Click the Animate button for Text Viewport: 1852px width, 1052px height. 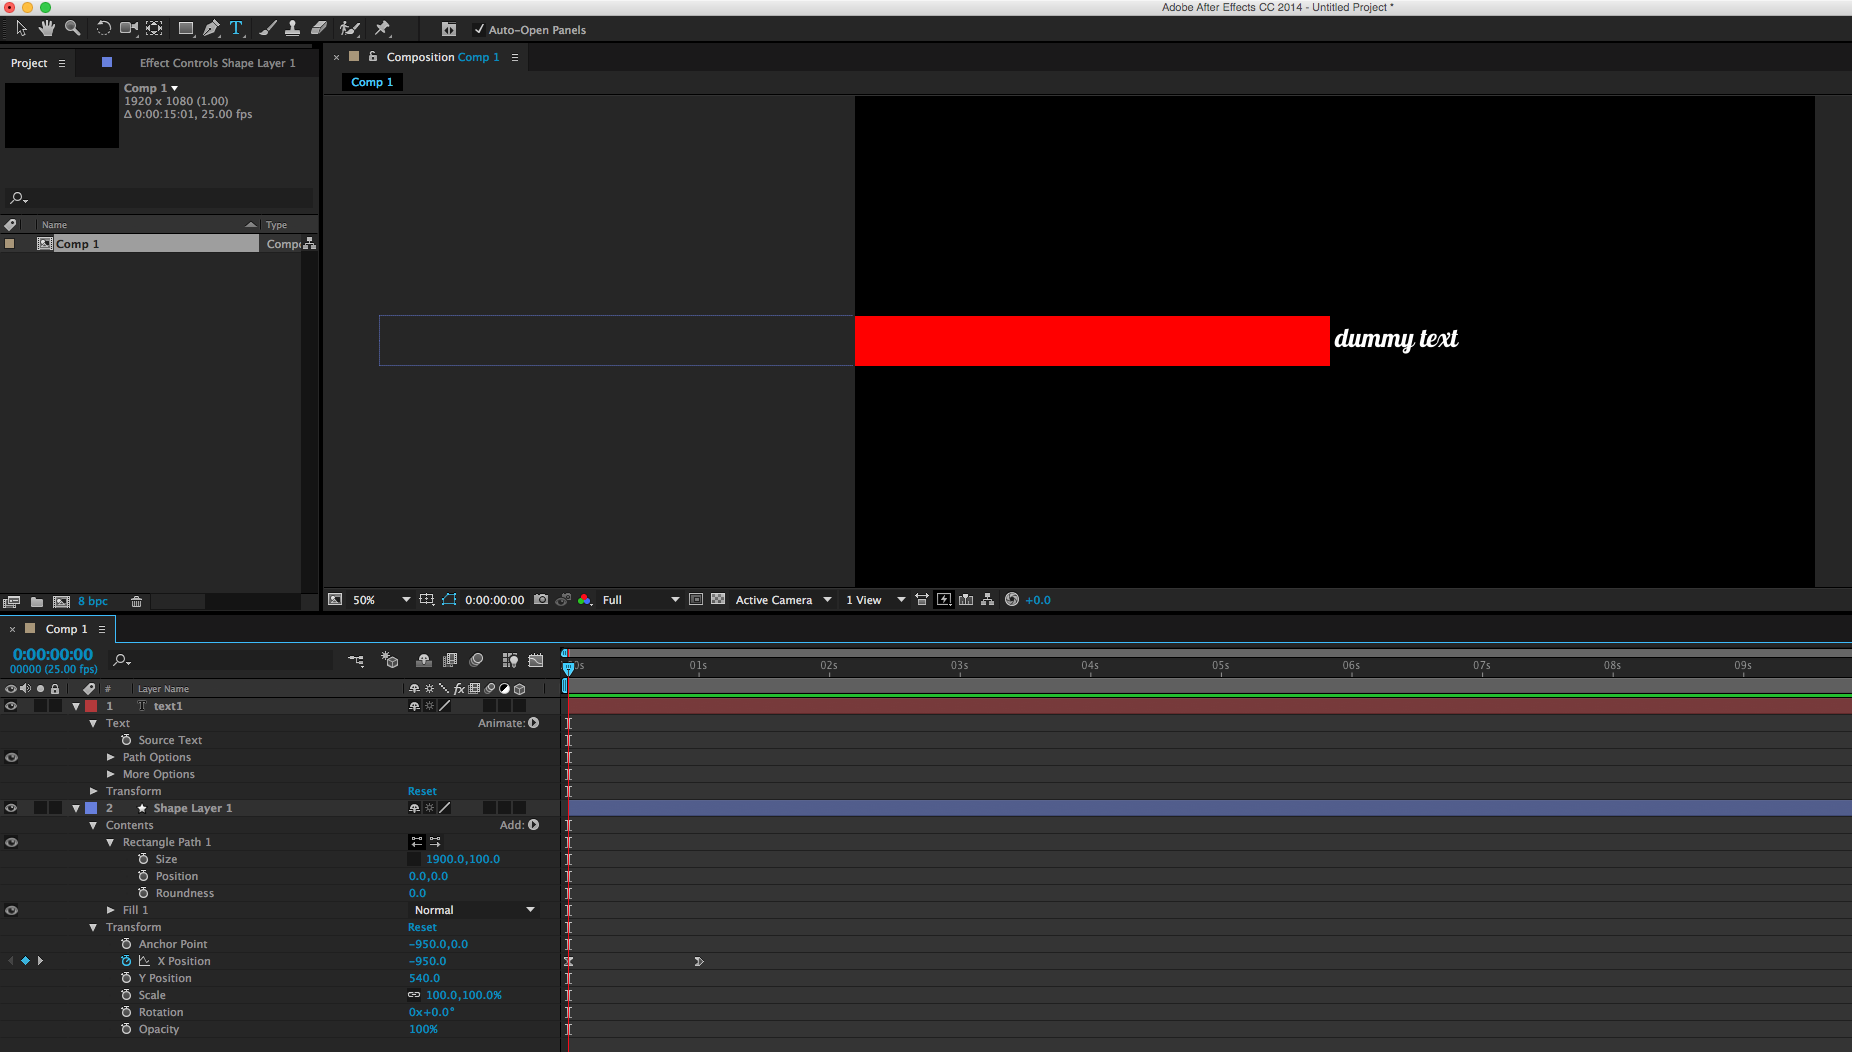(533, 722)
